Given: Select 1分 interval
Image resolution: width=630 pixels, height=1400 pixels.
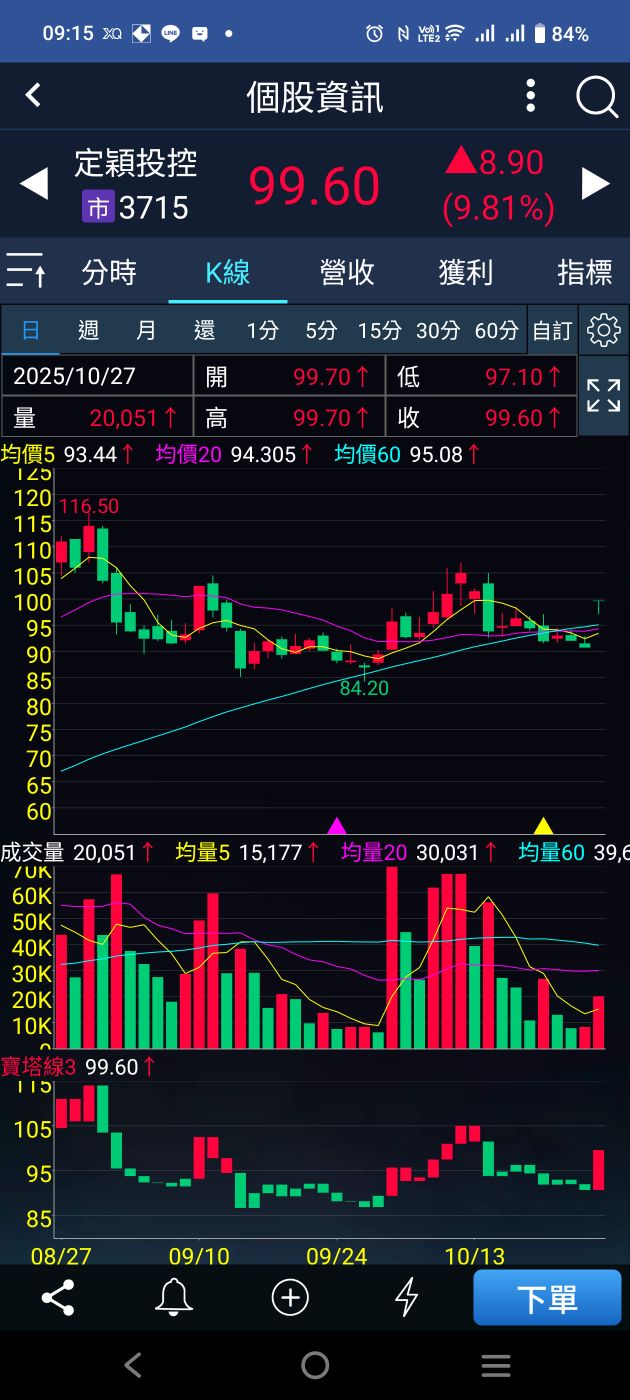Looking at the screenshot, I should coord(263,330).
